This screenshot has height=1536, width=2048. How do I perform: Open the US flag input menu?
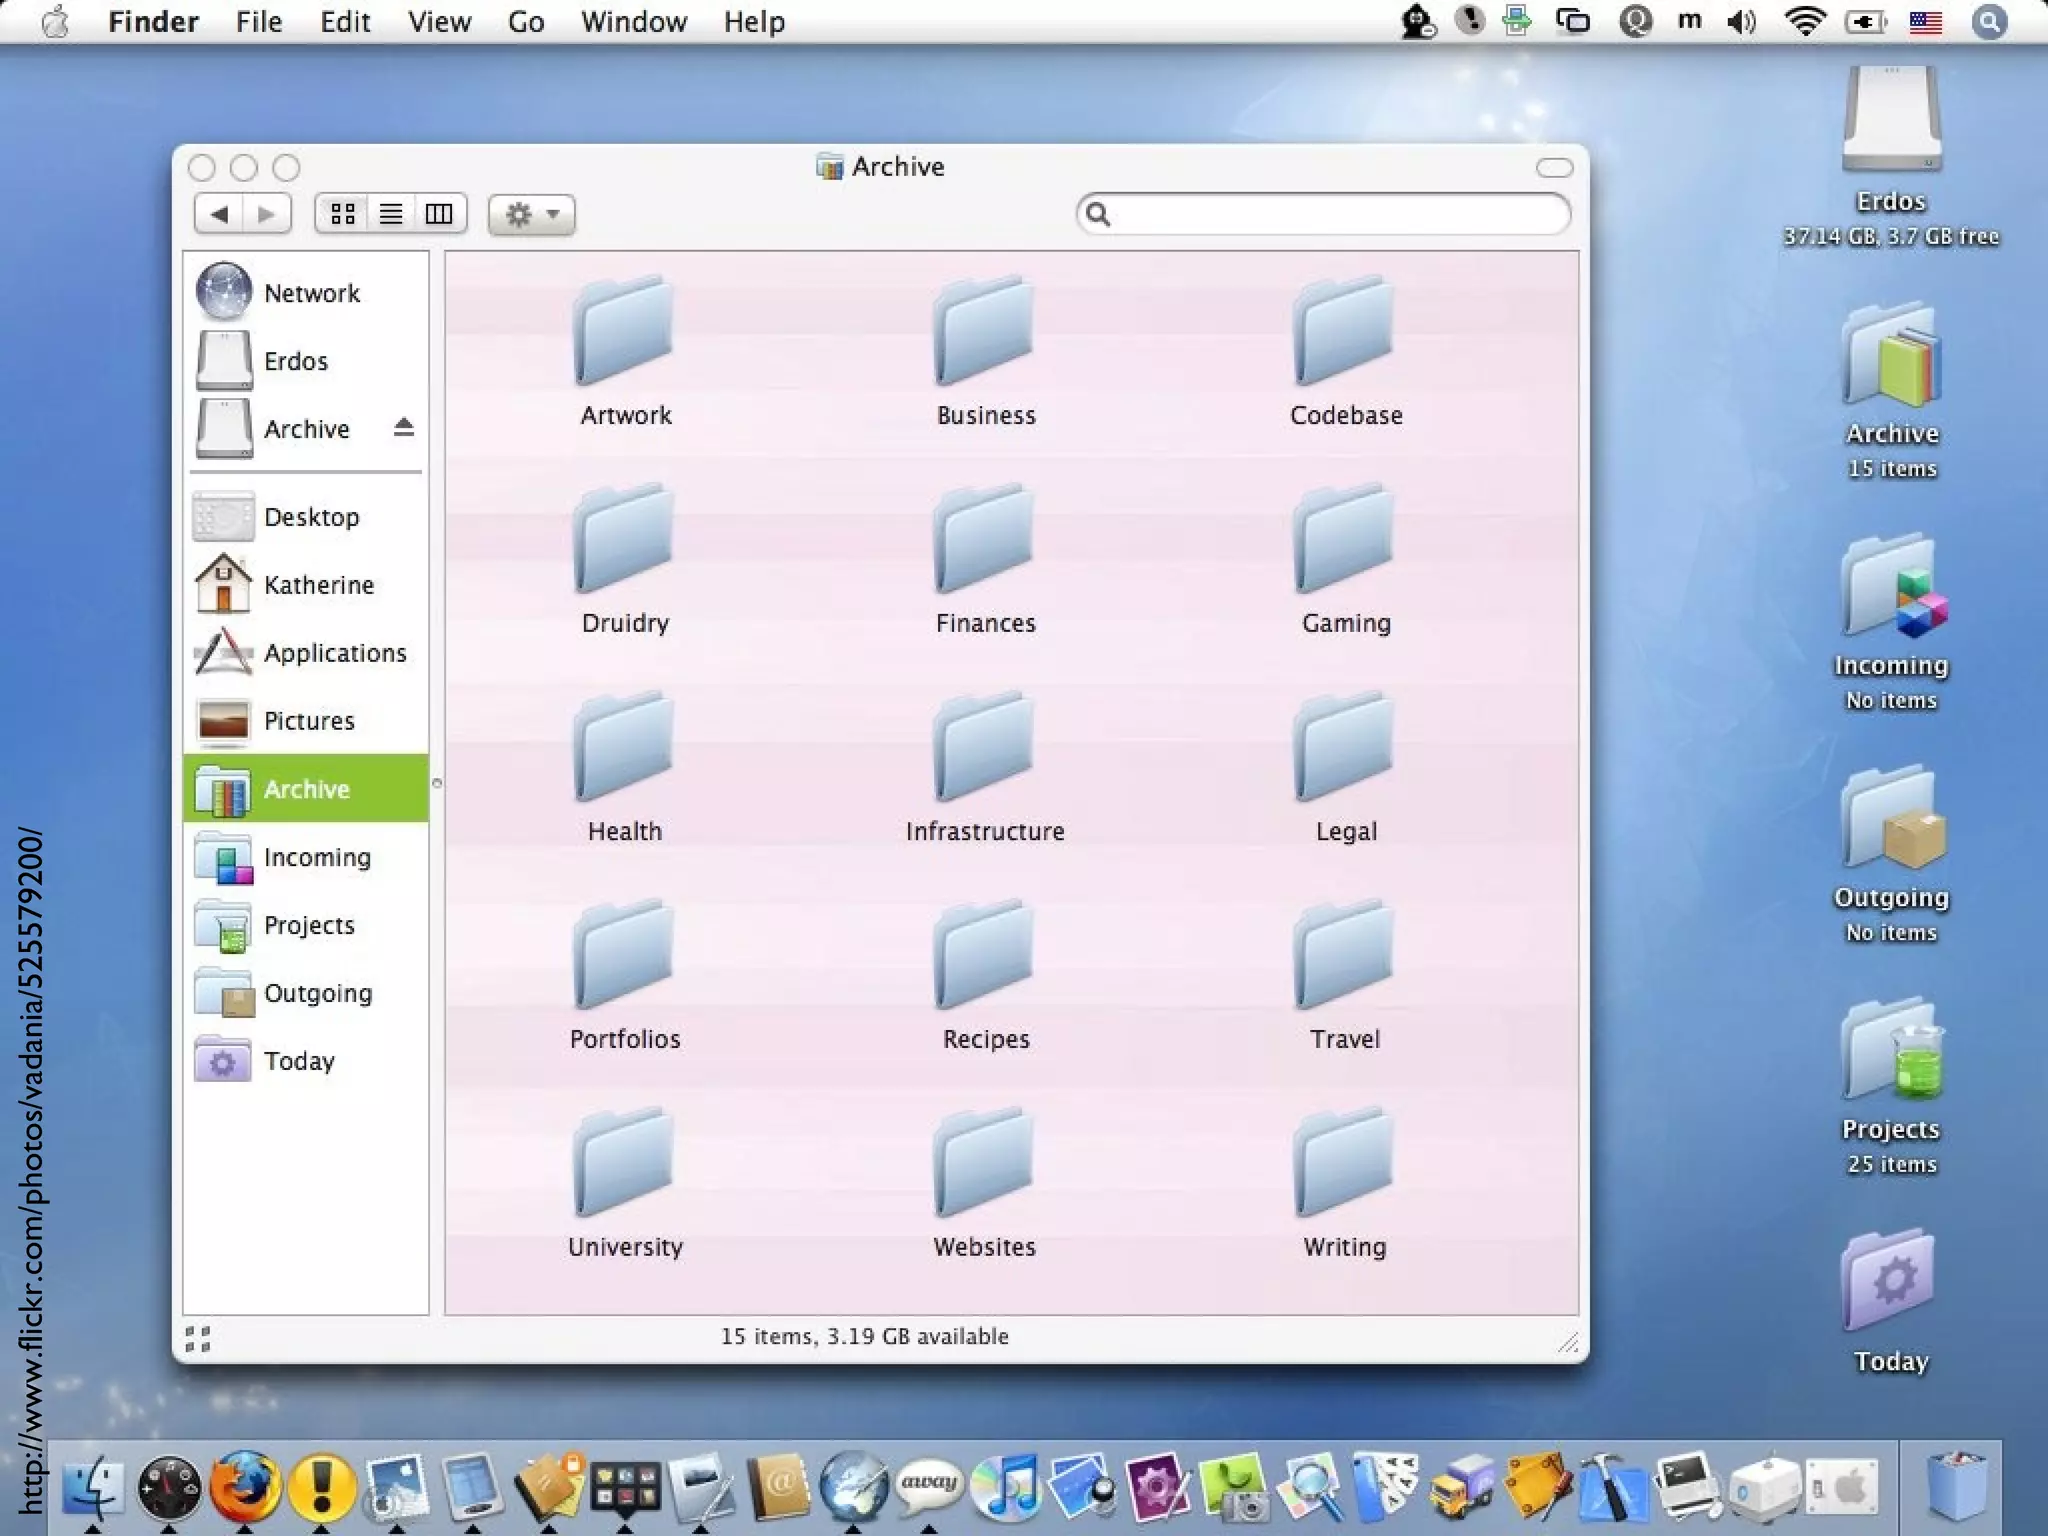point(1925,21)
